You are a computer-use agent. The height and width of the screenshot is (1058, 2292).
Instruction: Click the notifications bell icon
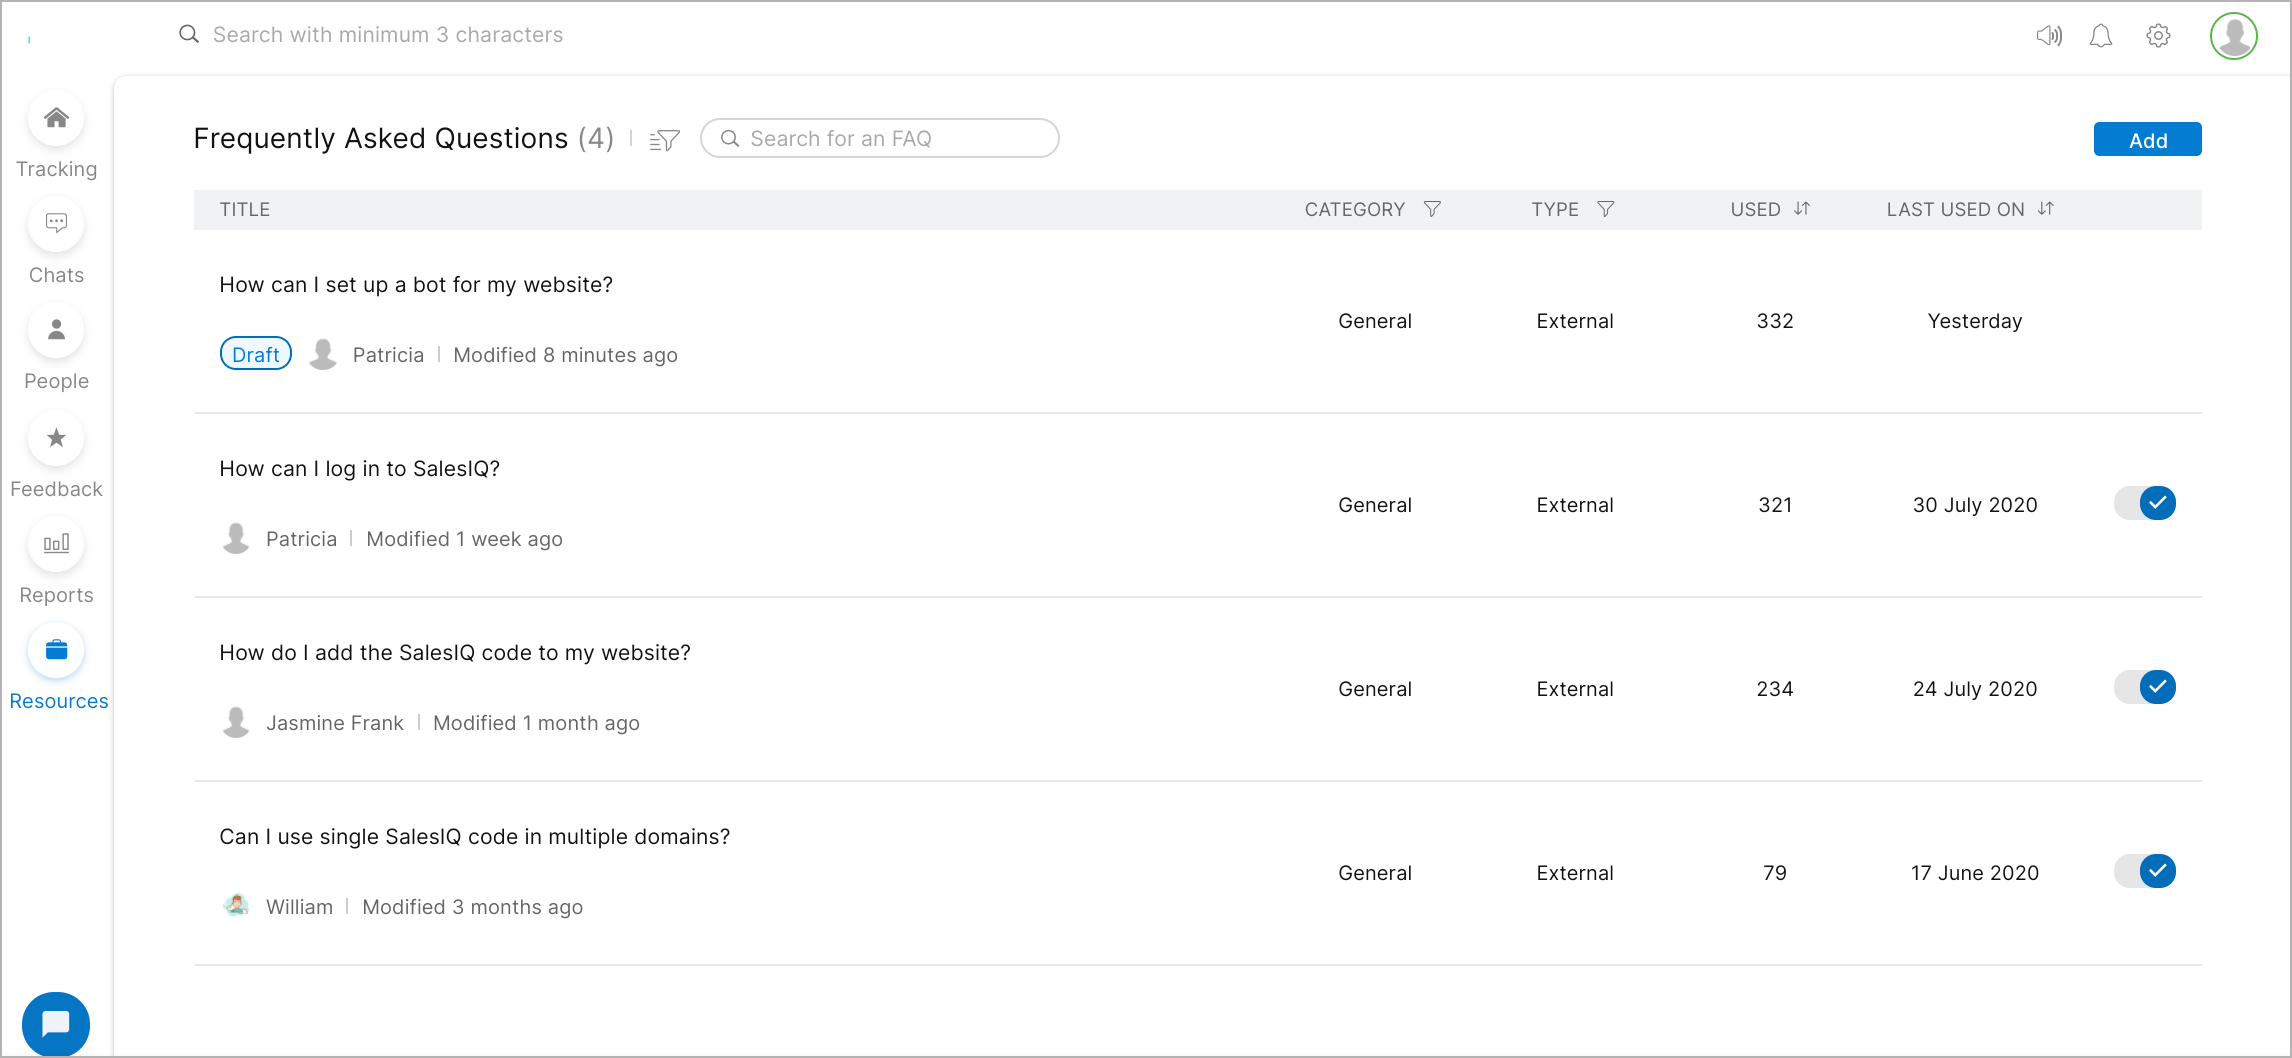[x=2101, y=36]
